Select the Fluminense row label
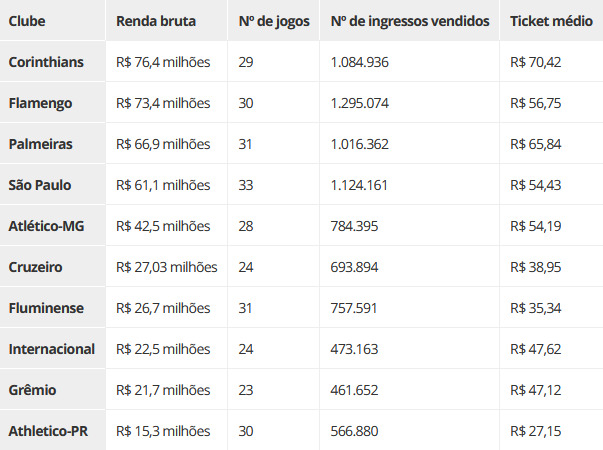Viewport: 603px width, 450px height. pos(46,308)
